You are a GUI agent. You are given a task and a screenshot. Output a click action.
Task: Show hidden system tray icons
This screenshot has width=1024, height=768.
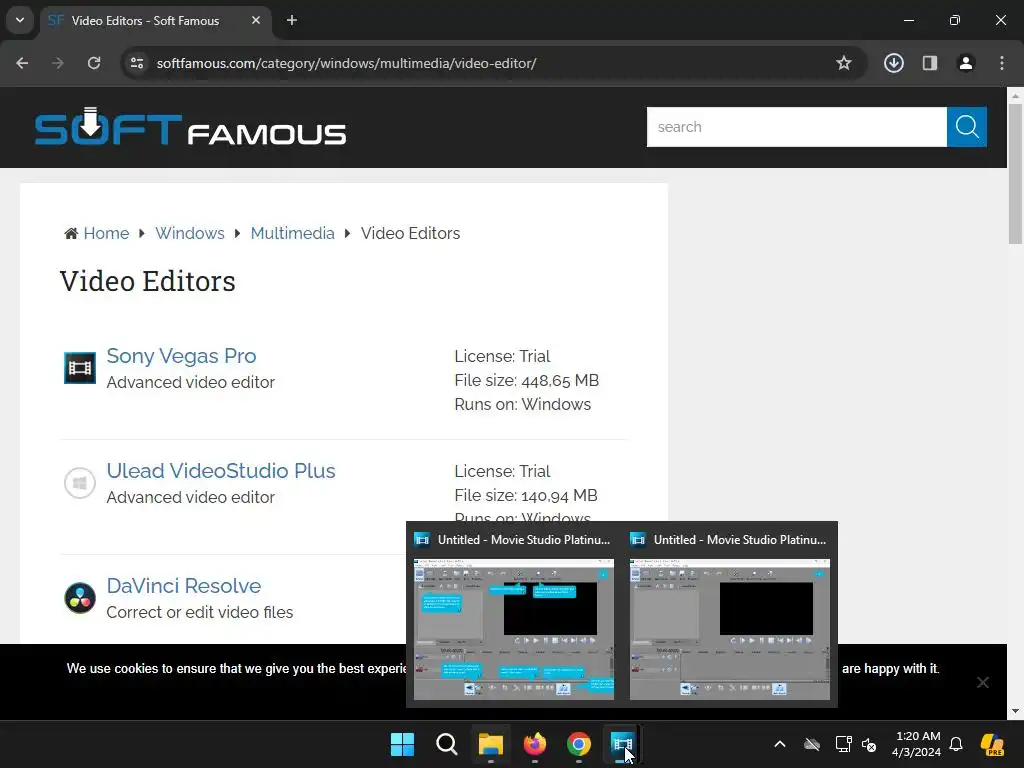pyautogui.click(x=780, y=744)
